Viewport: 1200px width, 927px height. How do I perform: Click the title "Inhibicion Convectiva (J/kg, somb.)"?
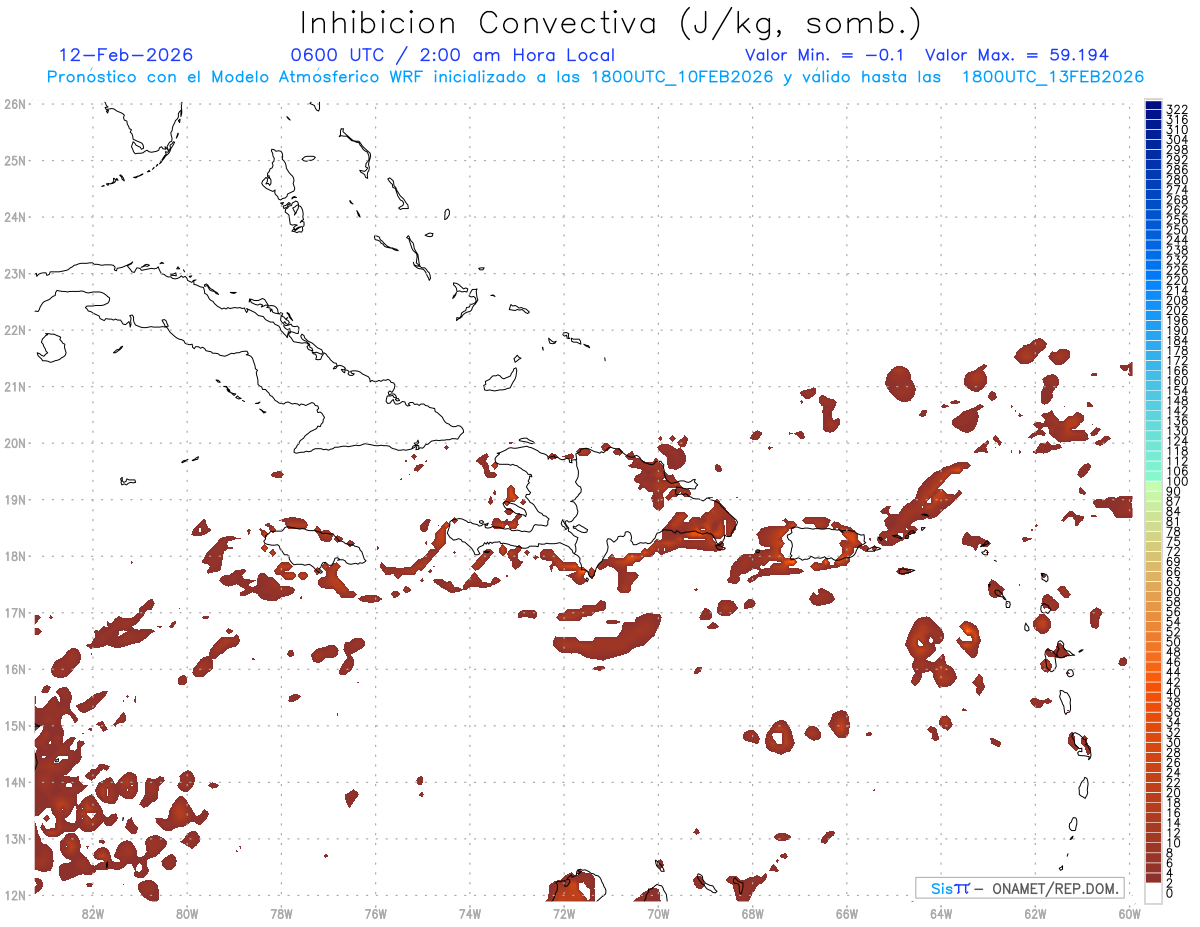pyautogui.click(x=611, y=23)
